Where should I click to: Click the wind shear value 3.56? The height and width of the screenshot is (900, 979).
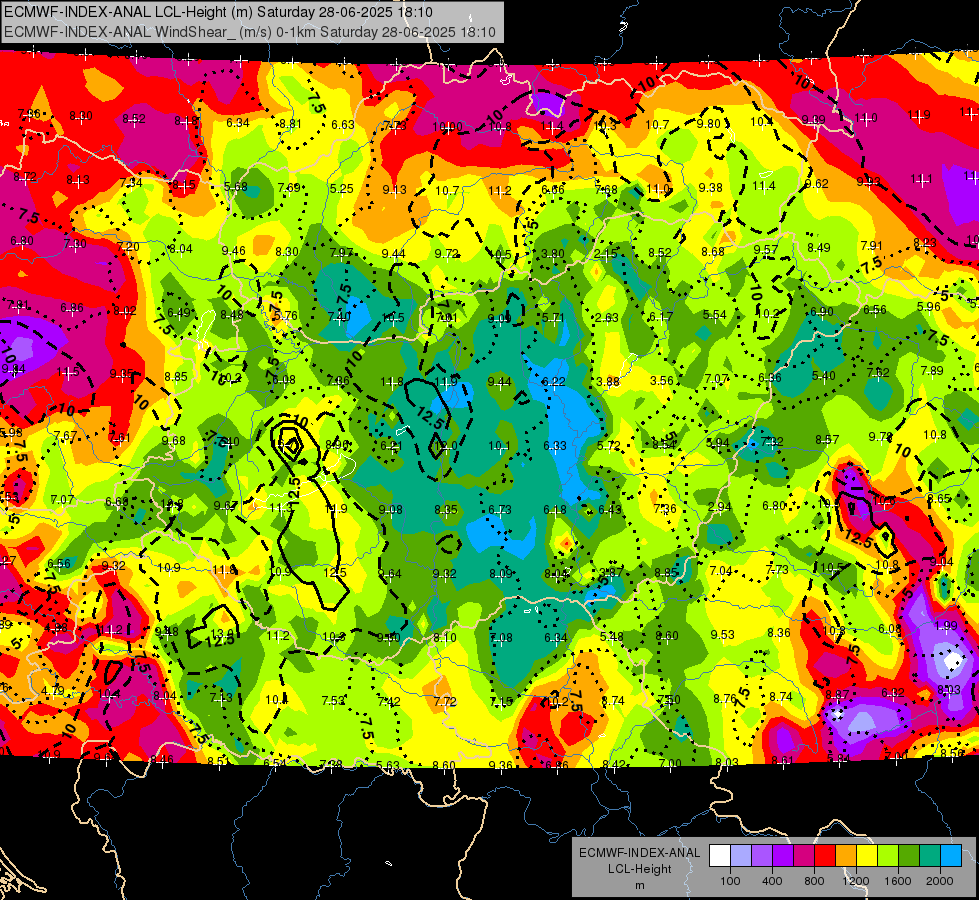662,380
